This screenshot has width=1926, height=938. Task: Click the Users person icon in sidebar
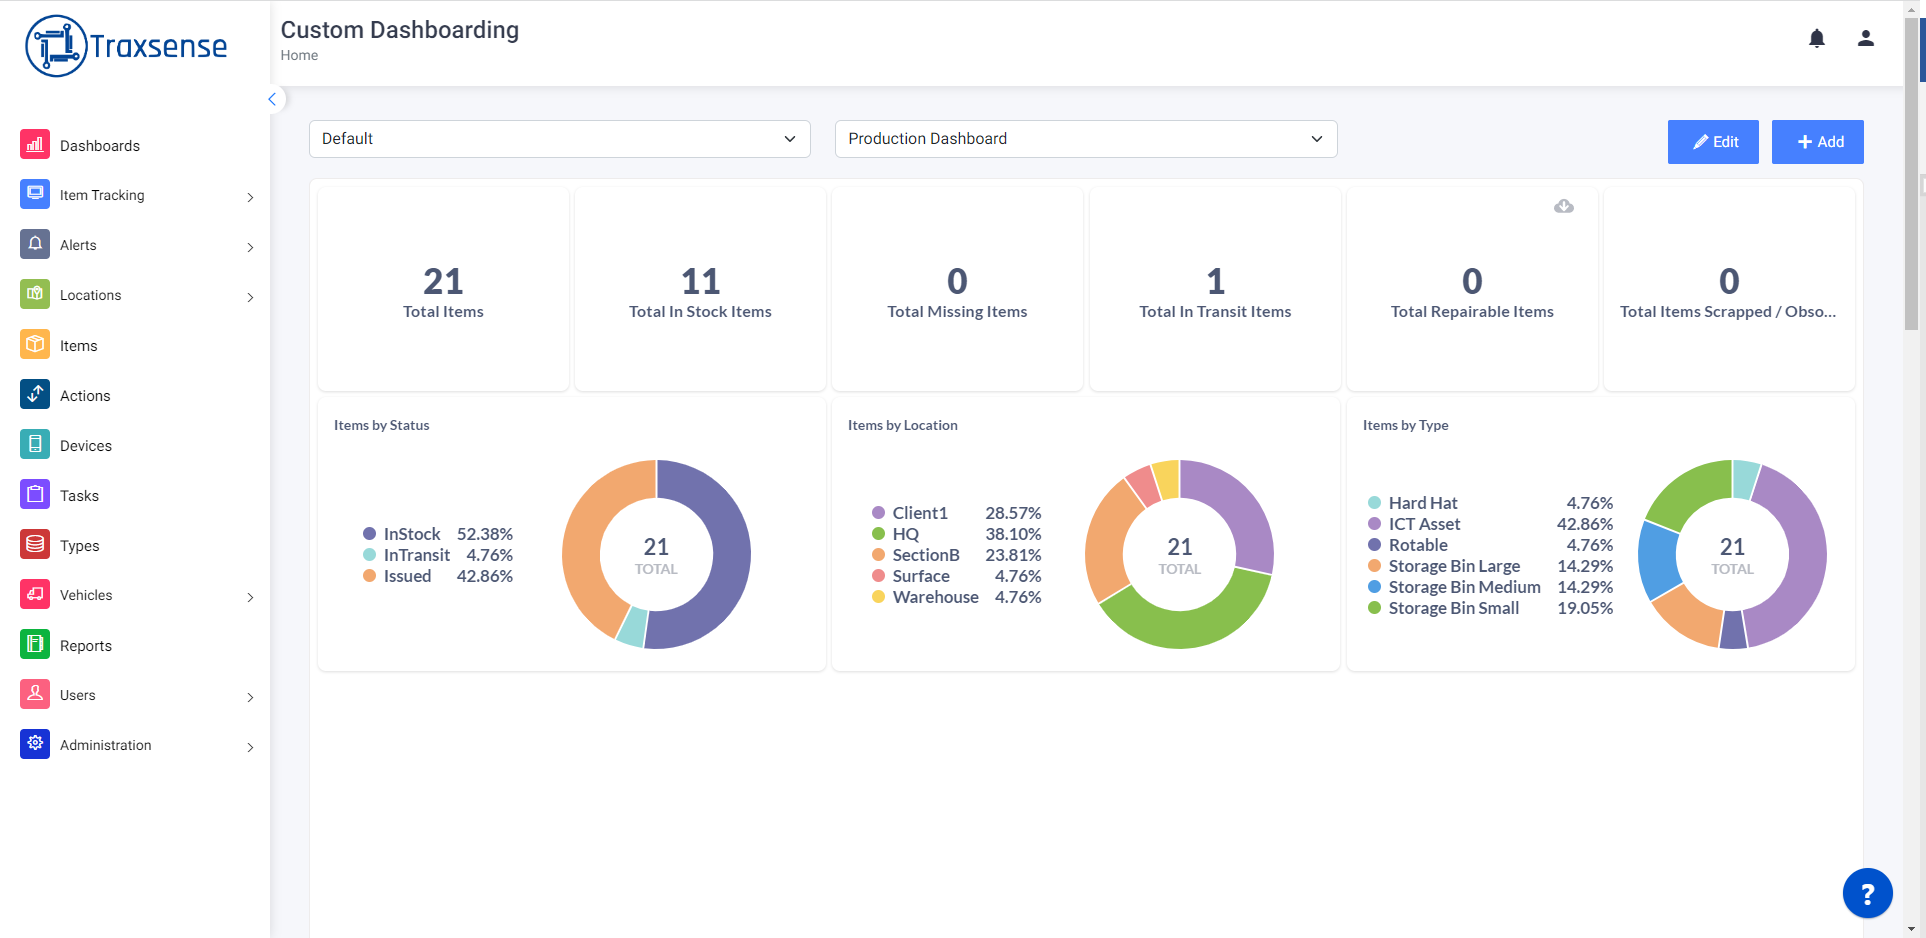click(35, 695)
